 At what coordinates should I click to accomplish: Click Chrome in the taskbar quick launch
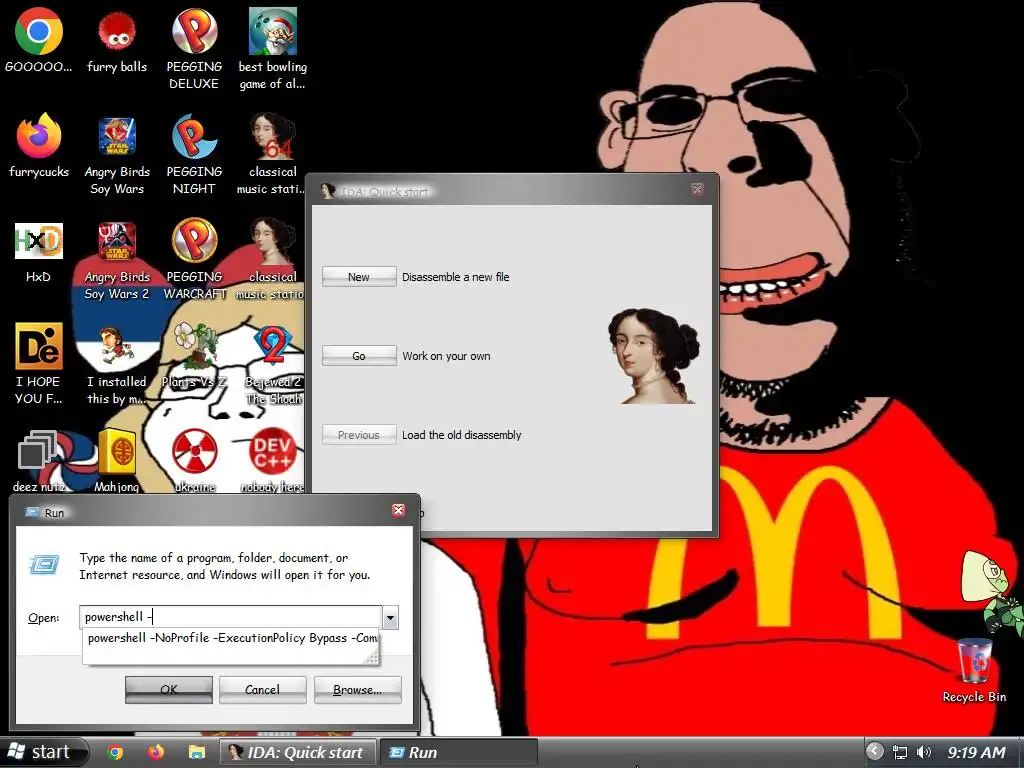(x=116, y=752)
